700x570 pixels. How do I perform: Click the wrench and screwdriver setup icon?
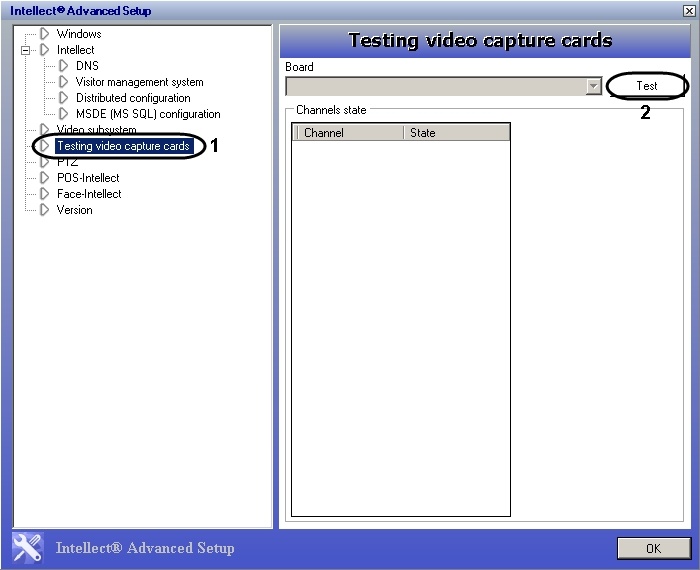[x=28, y=548]
